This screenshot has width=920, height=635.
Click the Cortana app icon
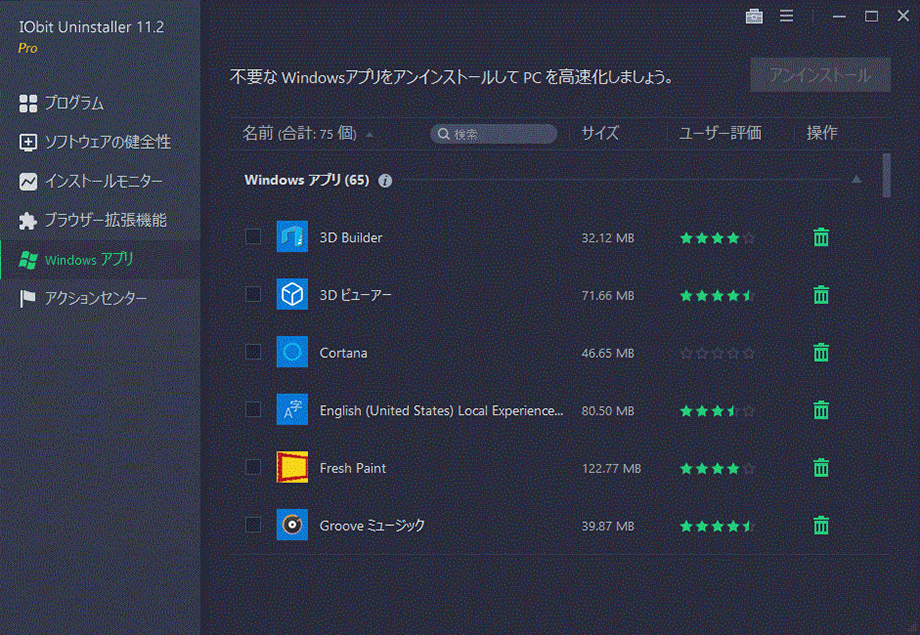[292, 352]
